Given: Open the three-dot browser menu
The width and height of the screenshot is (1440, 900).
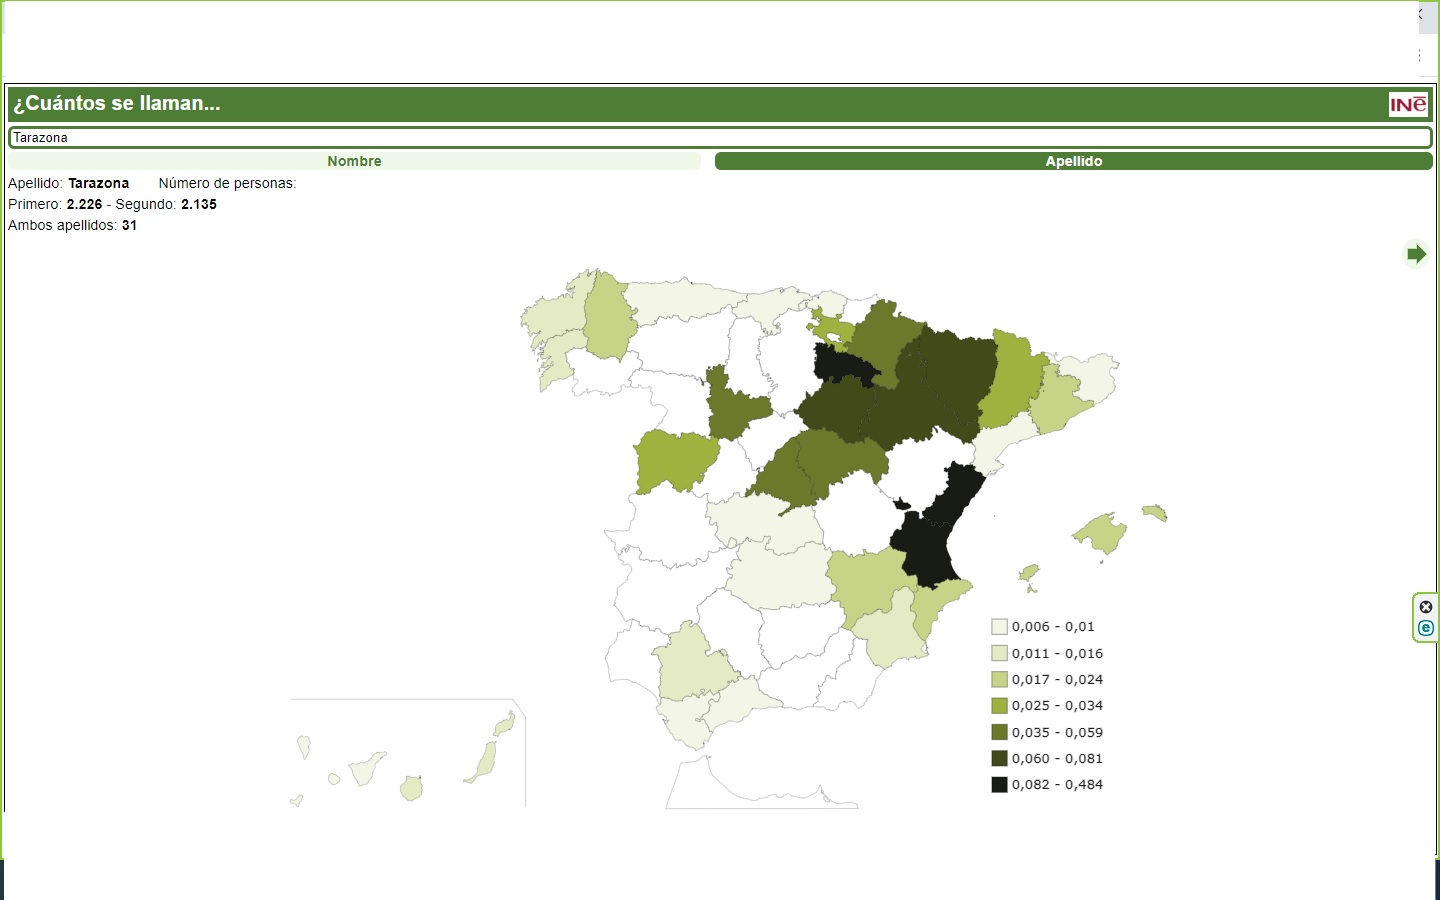Looking at the screenshot, I should tap(1419, 56).
